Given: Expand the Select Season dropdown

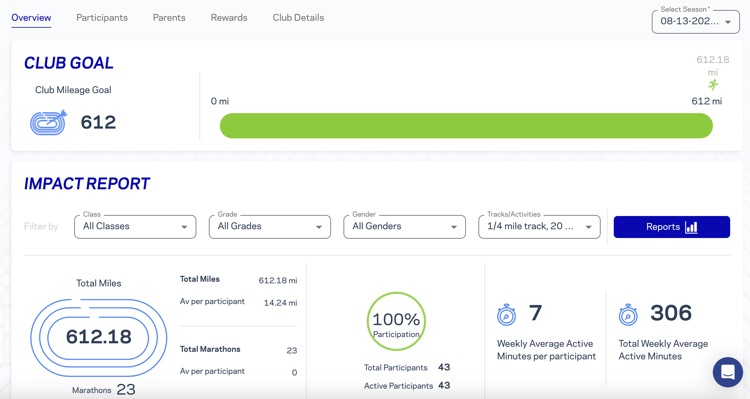Looking at the screenshot, I should pyautogui.click(x=695, y=22).
